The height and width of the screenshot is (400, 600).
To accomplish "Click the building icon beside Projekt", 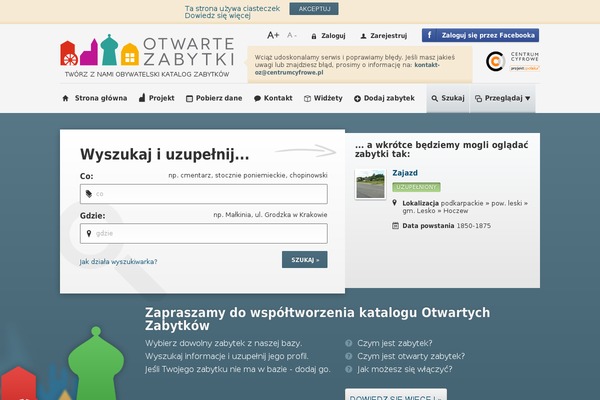I will [142, 98].
